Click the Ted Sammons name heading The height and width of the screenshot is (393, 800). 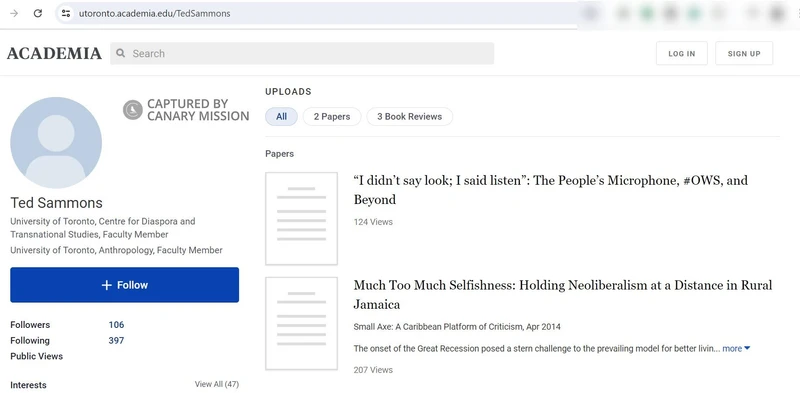(x=56, y=203)
